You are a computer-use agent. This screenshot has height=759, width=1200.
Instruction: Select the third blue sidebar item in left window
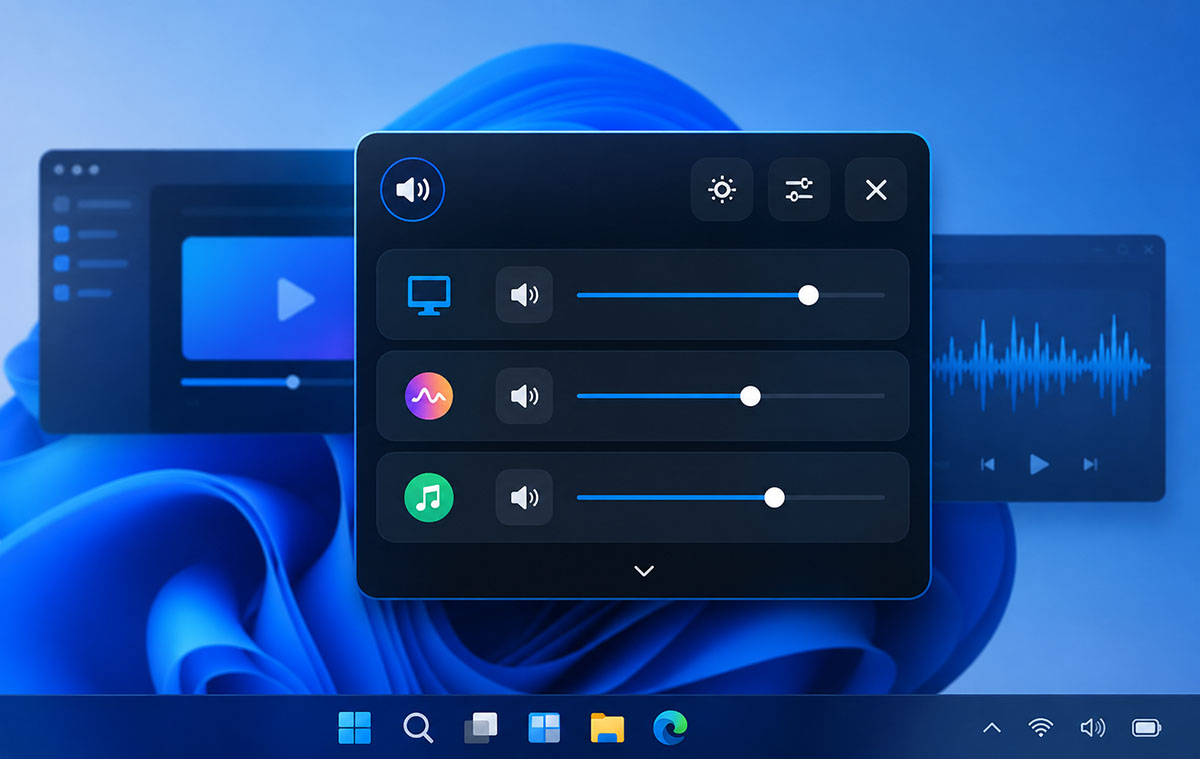tap(90, 263)
